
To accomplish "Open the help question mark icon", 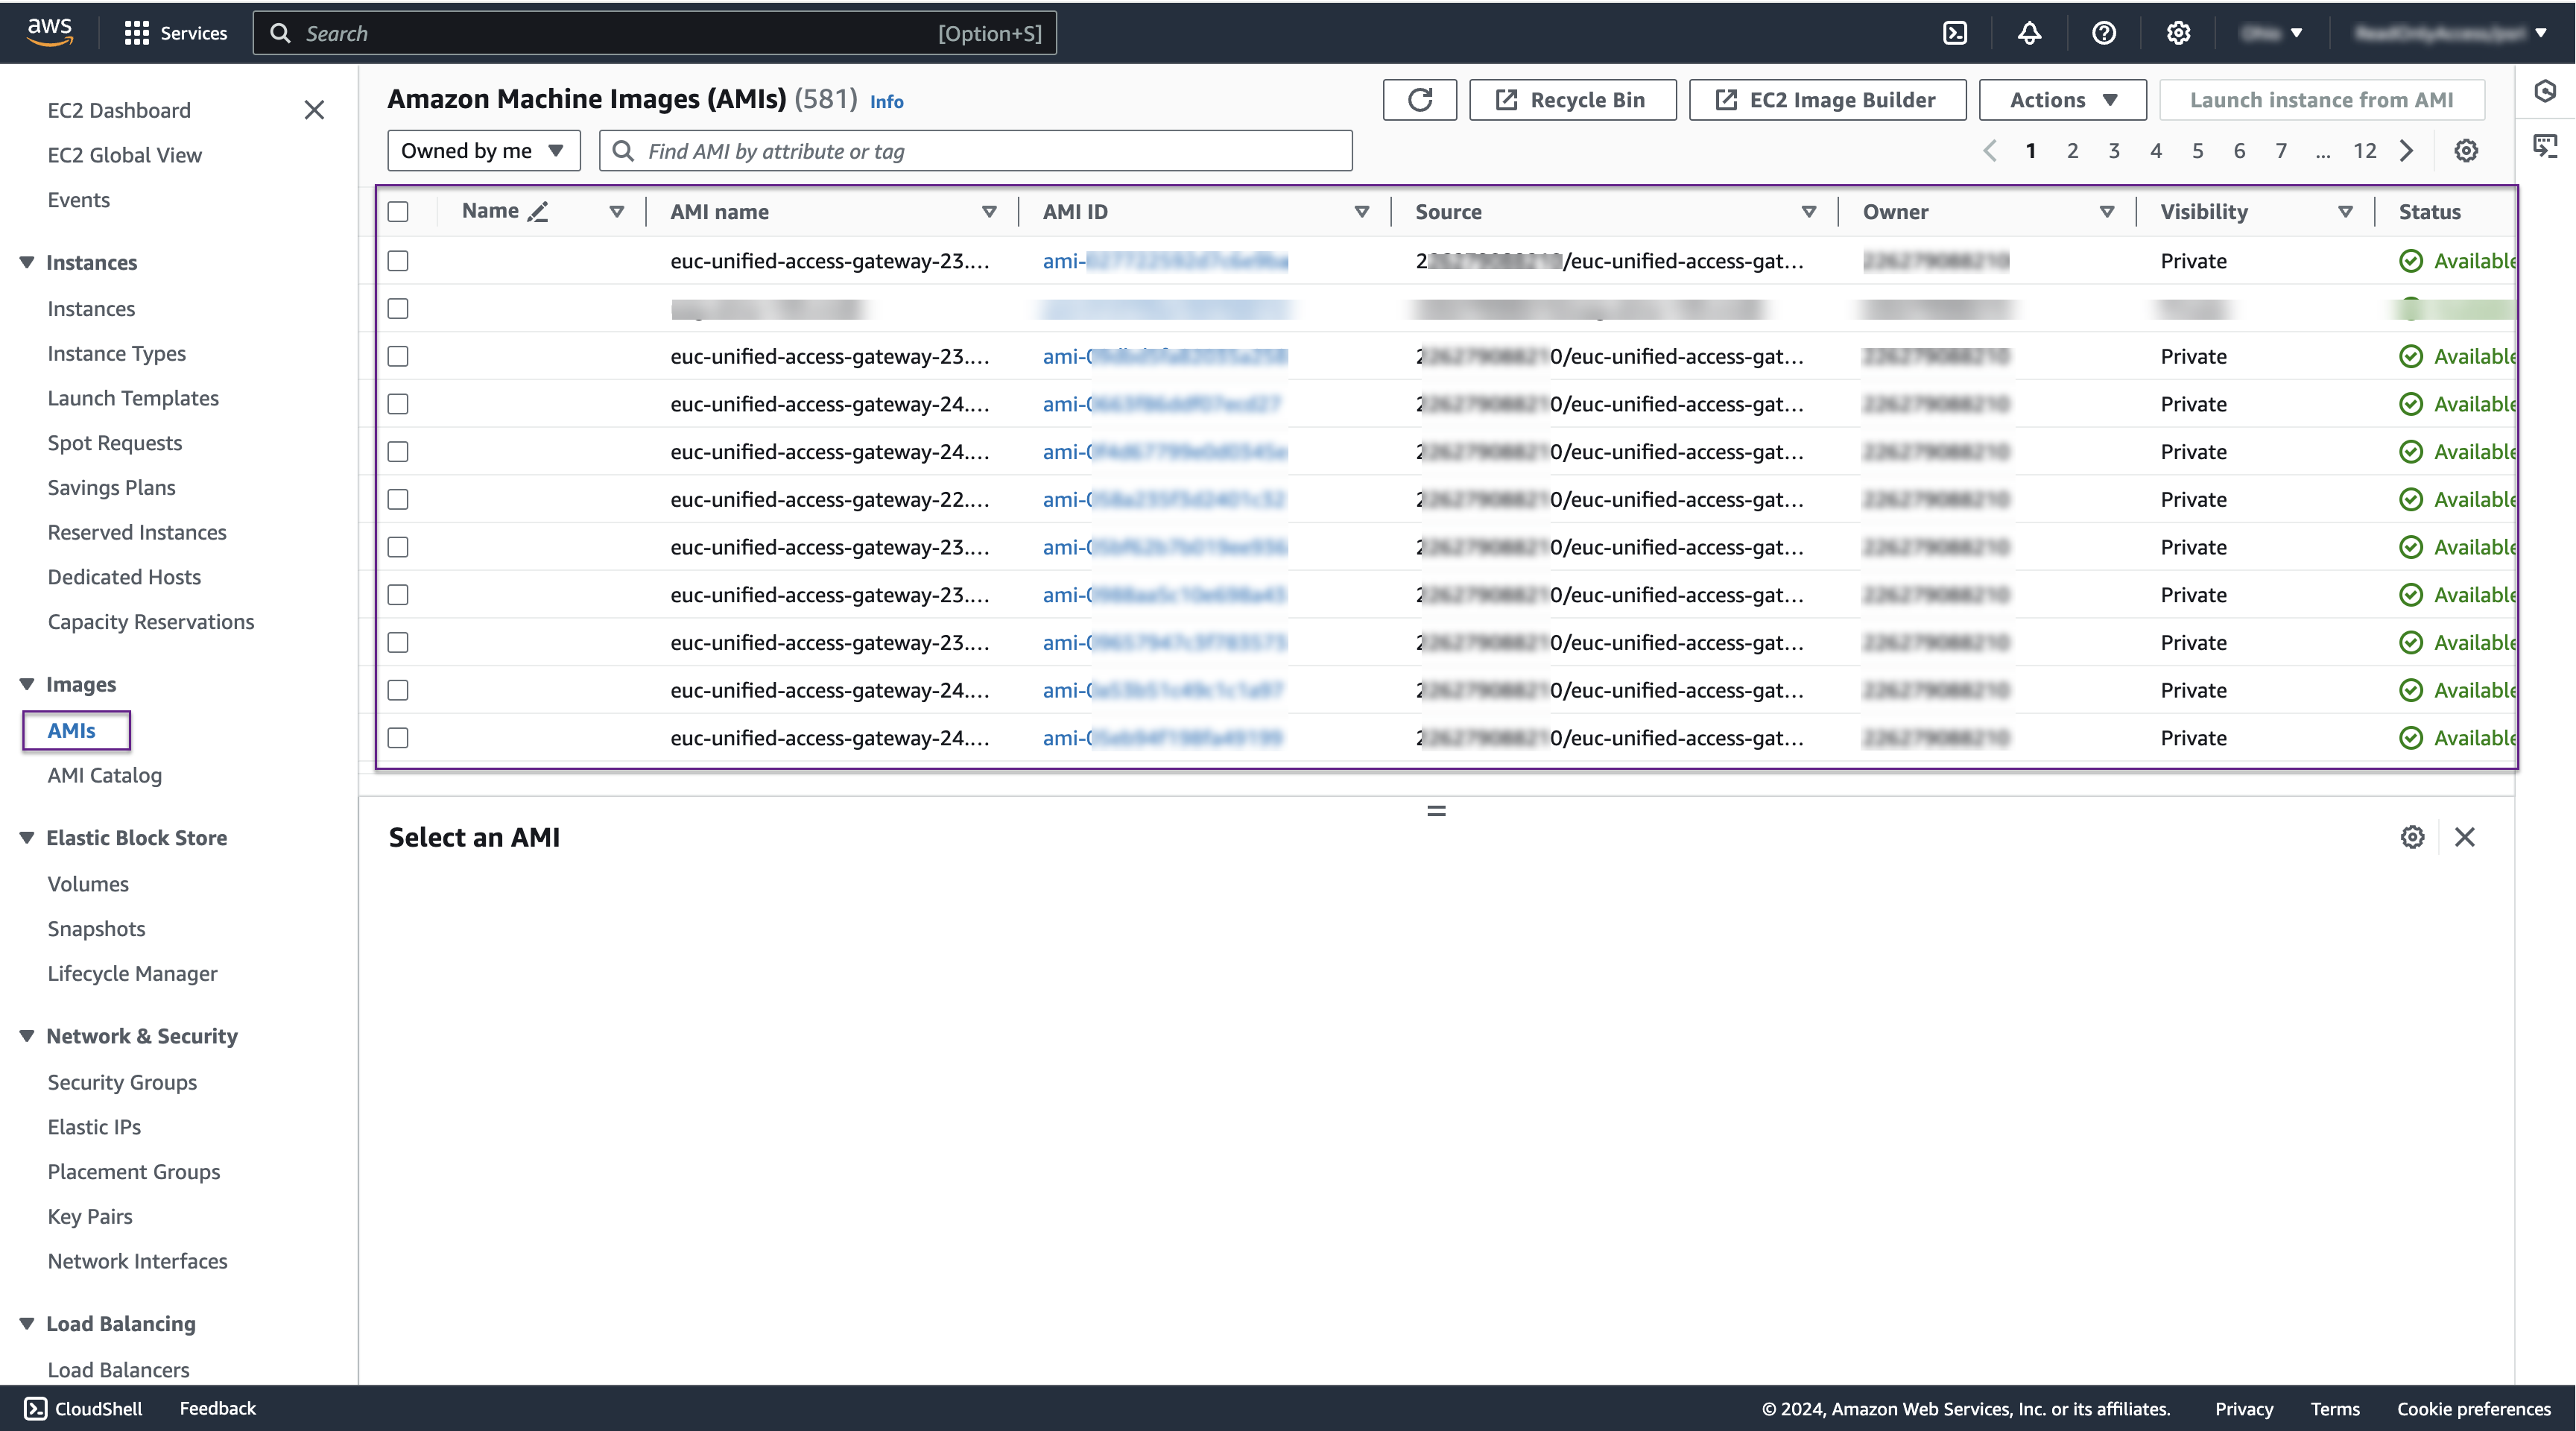I will (2104, 33).
